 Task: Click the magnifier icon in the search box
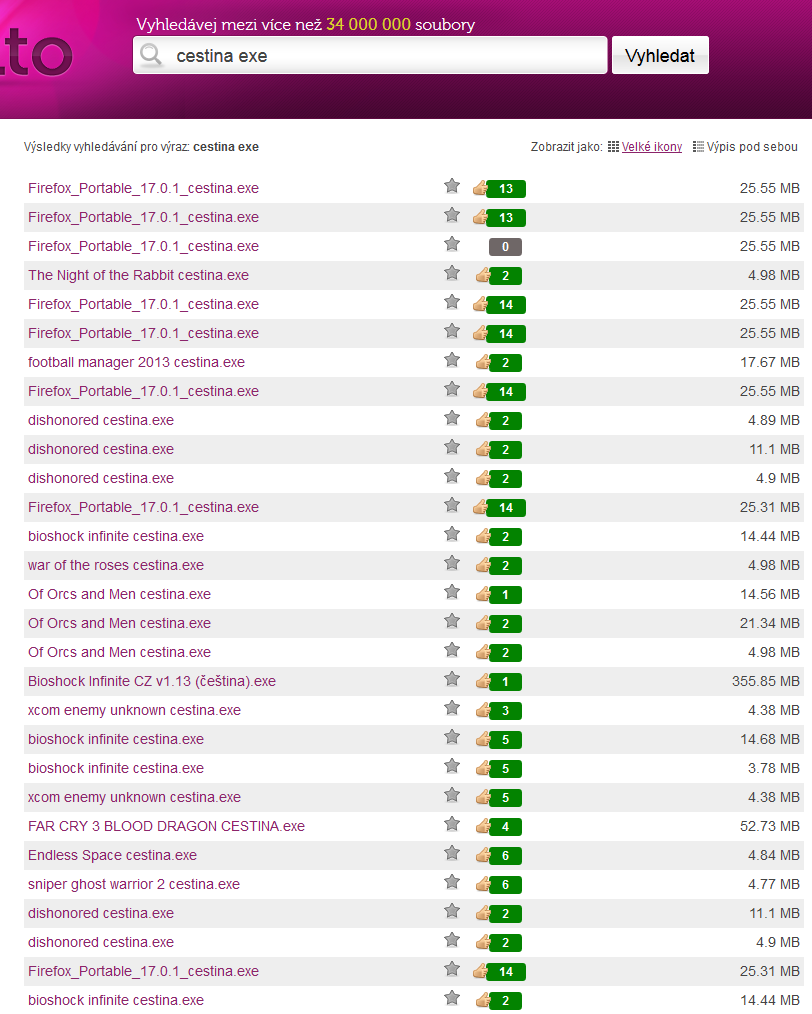tap(151, 55)
